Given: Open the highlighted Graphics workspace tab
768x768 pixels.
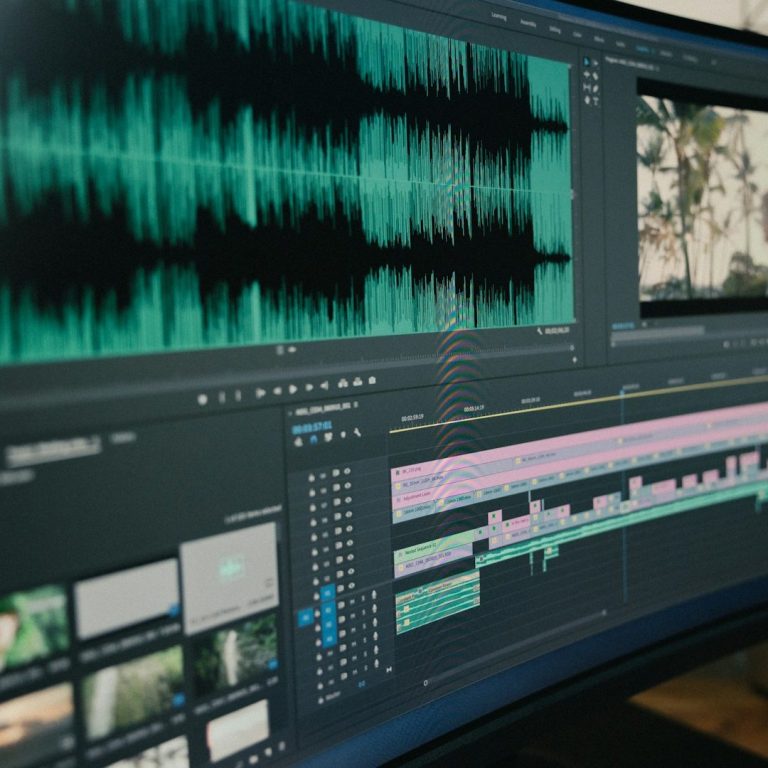Looking at the screenshot, I should [x=642, y=48].
